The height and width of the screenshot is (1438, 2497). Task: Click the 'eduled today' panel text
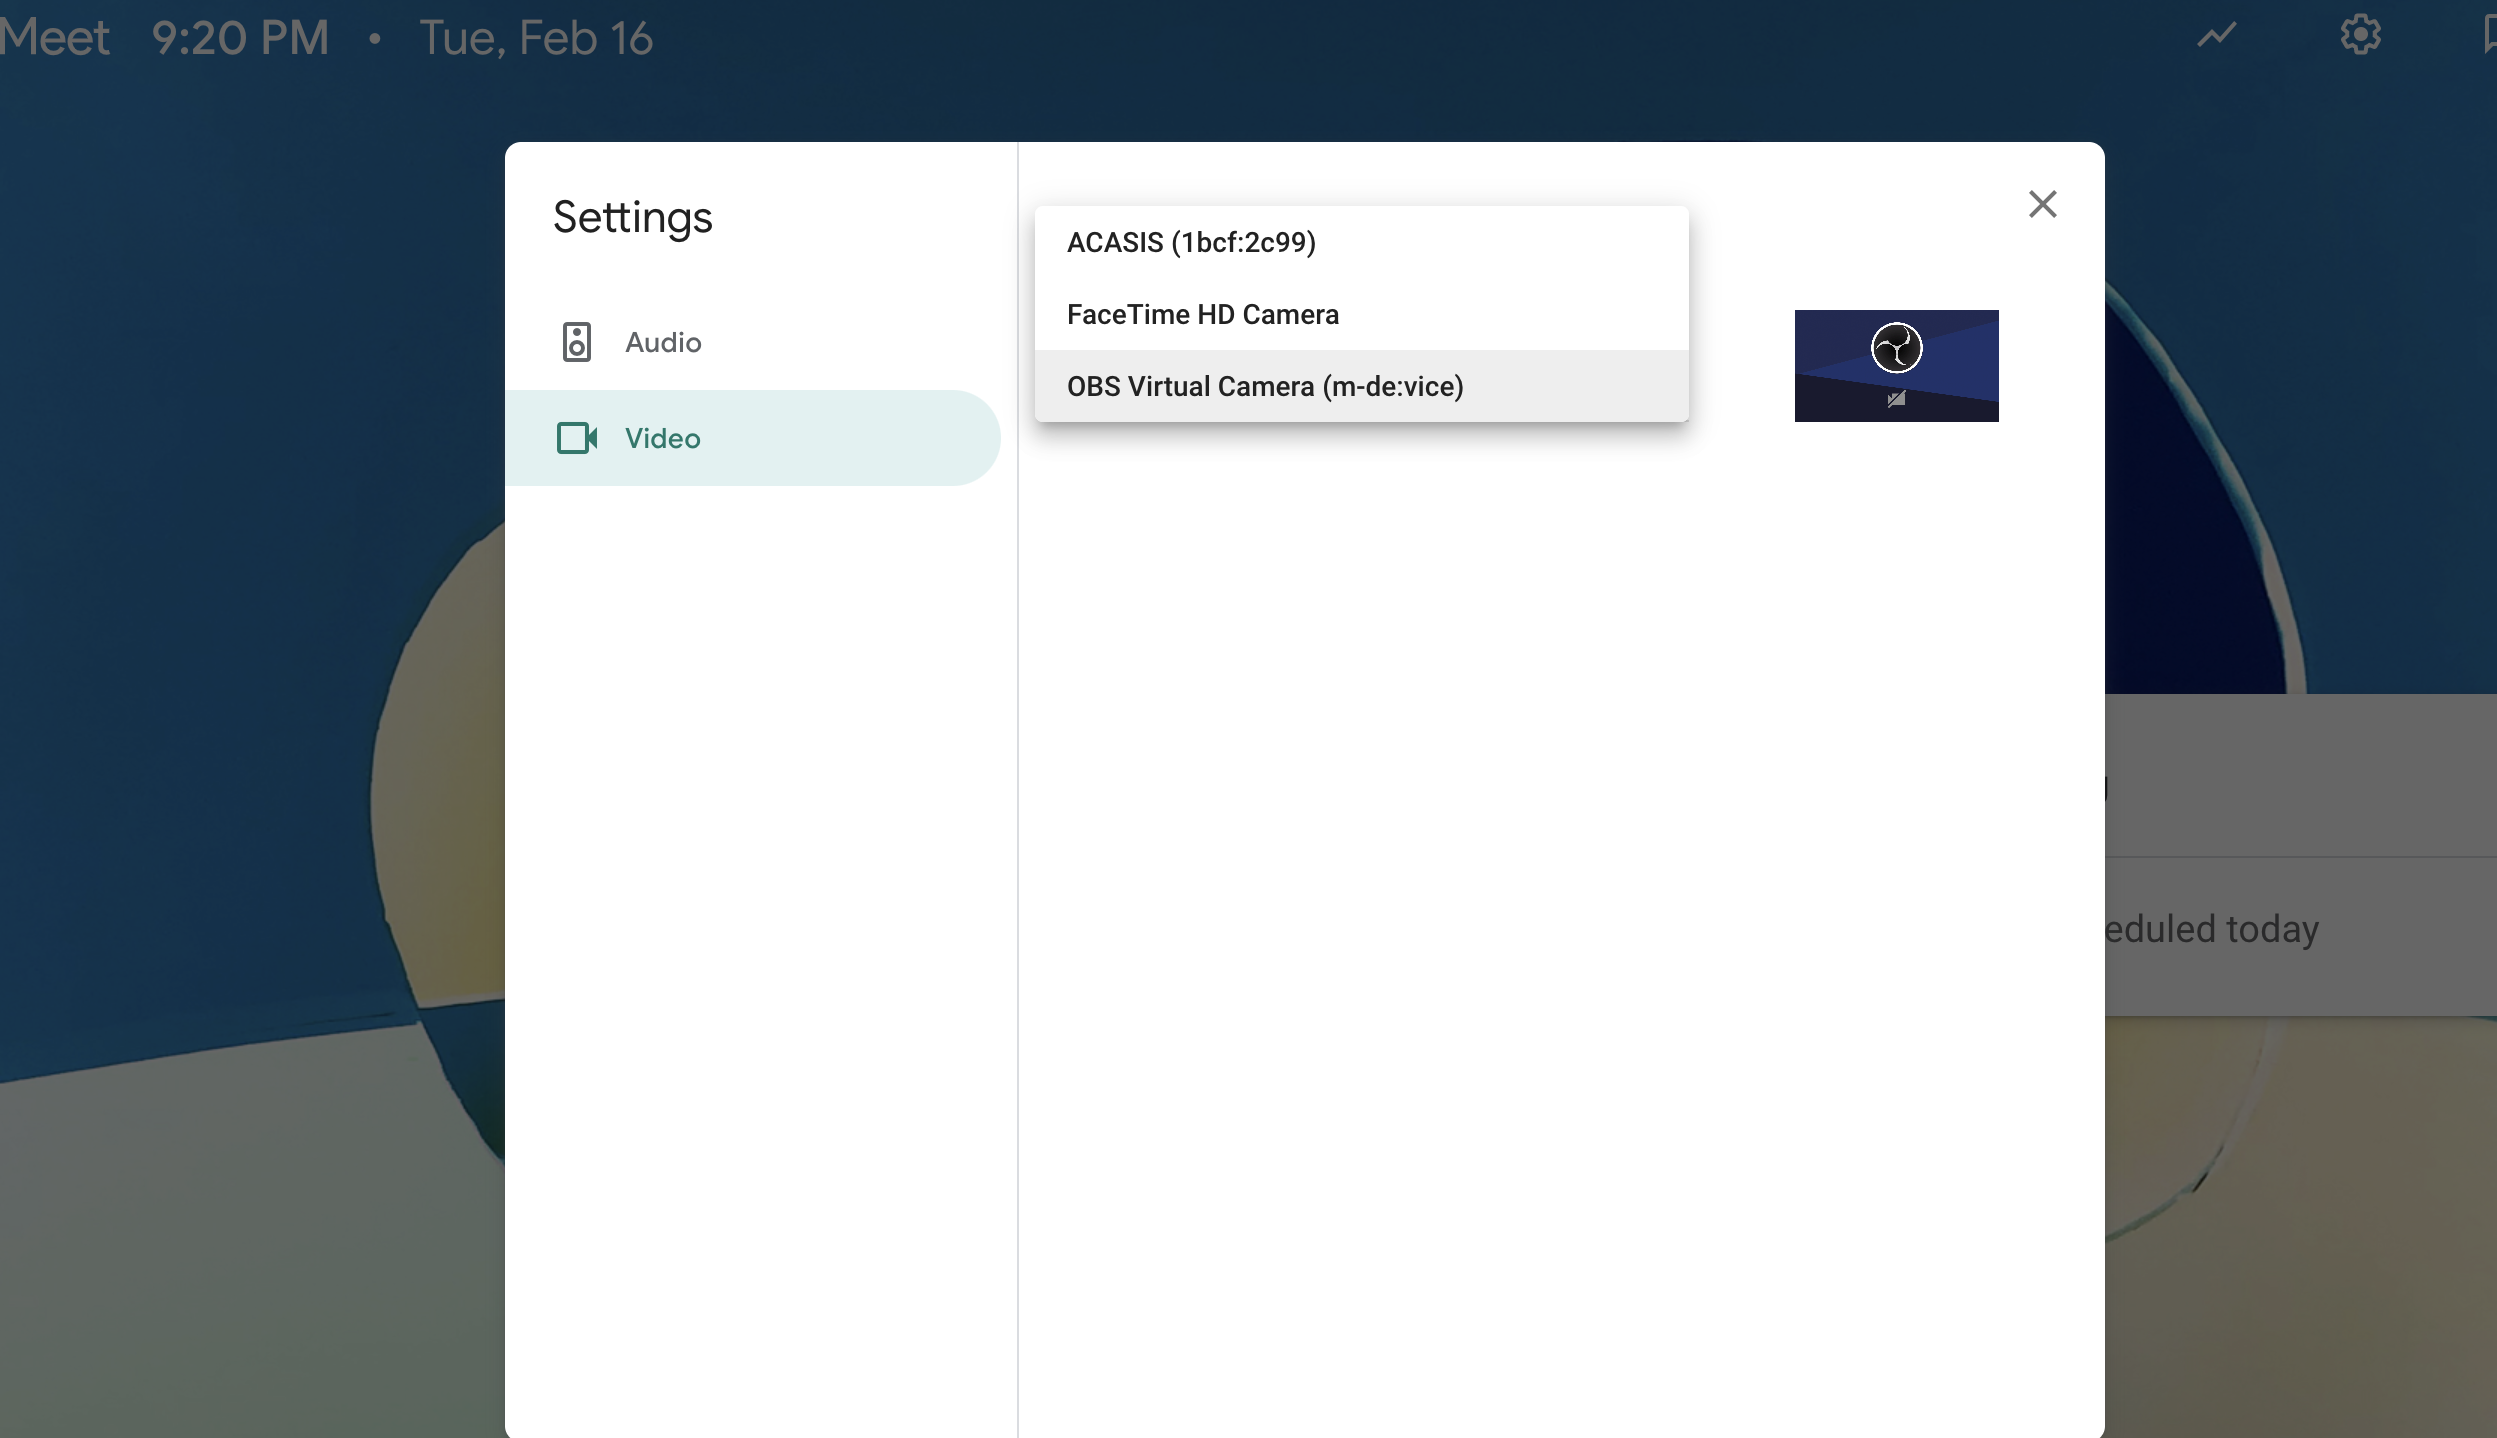pyautogui.click(x=2210, y=929)
